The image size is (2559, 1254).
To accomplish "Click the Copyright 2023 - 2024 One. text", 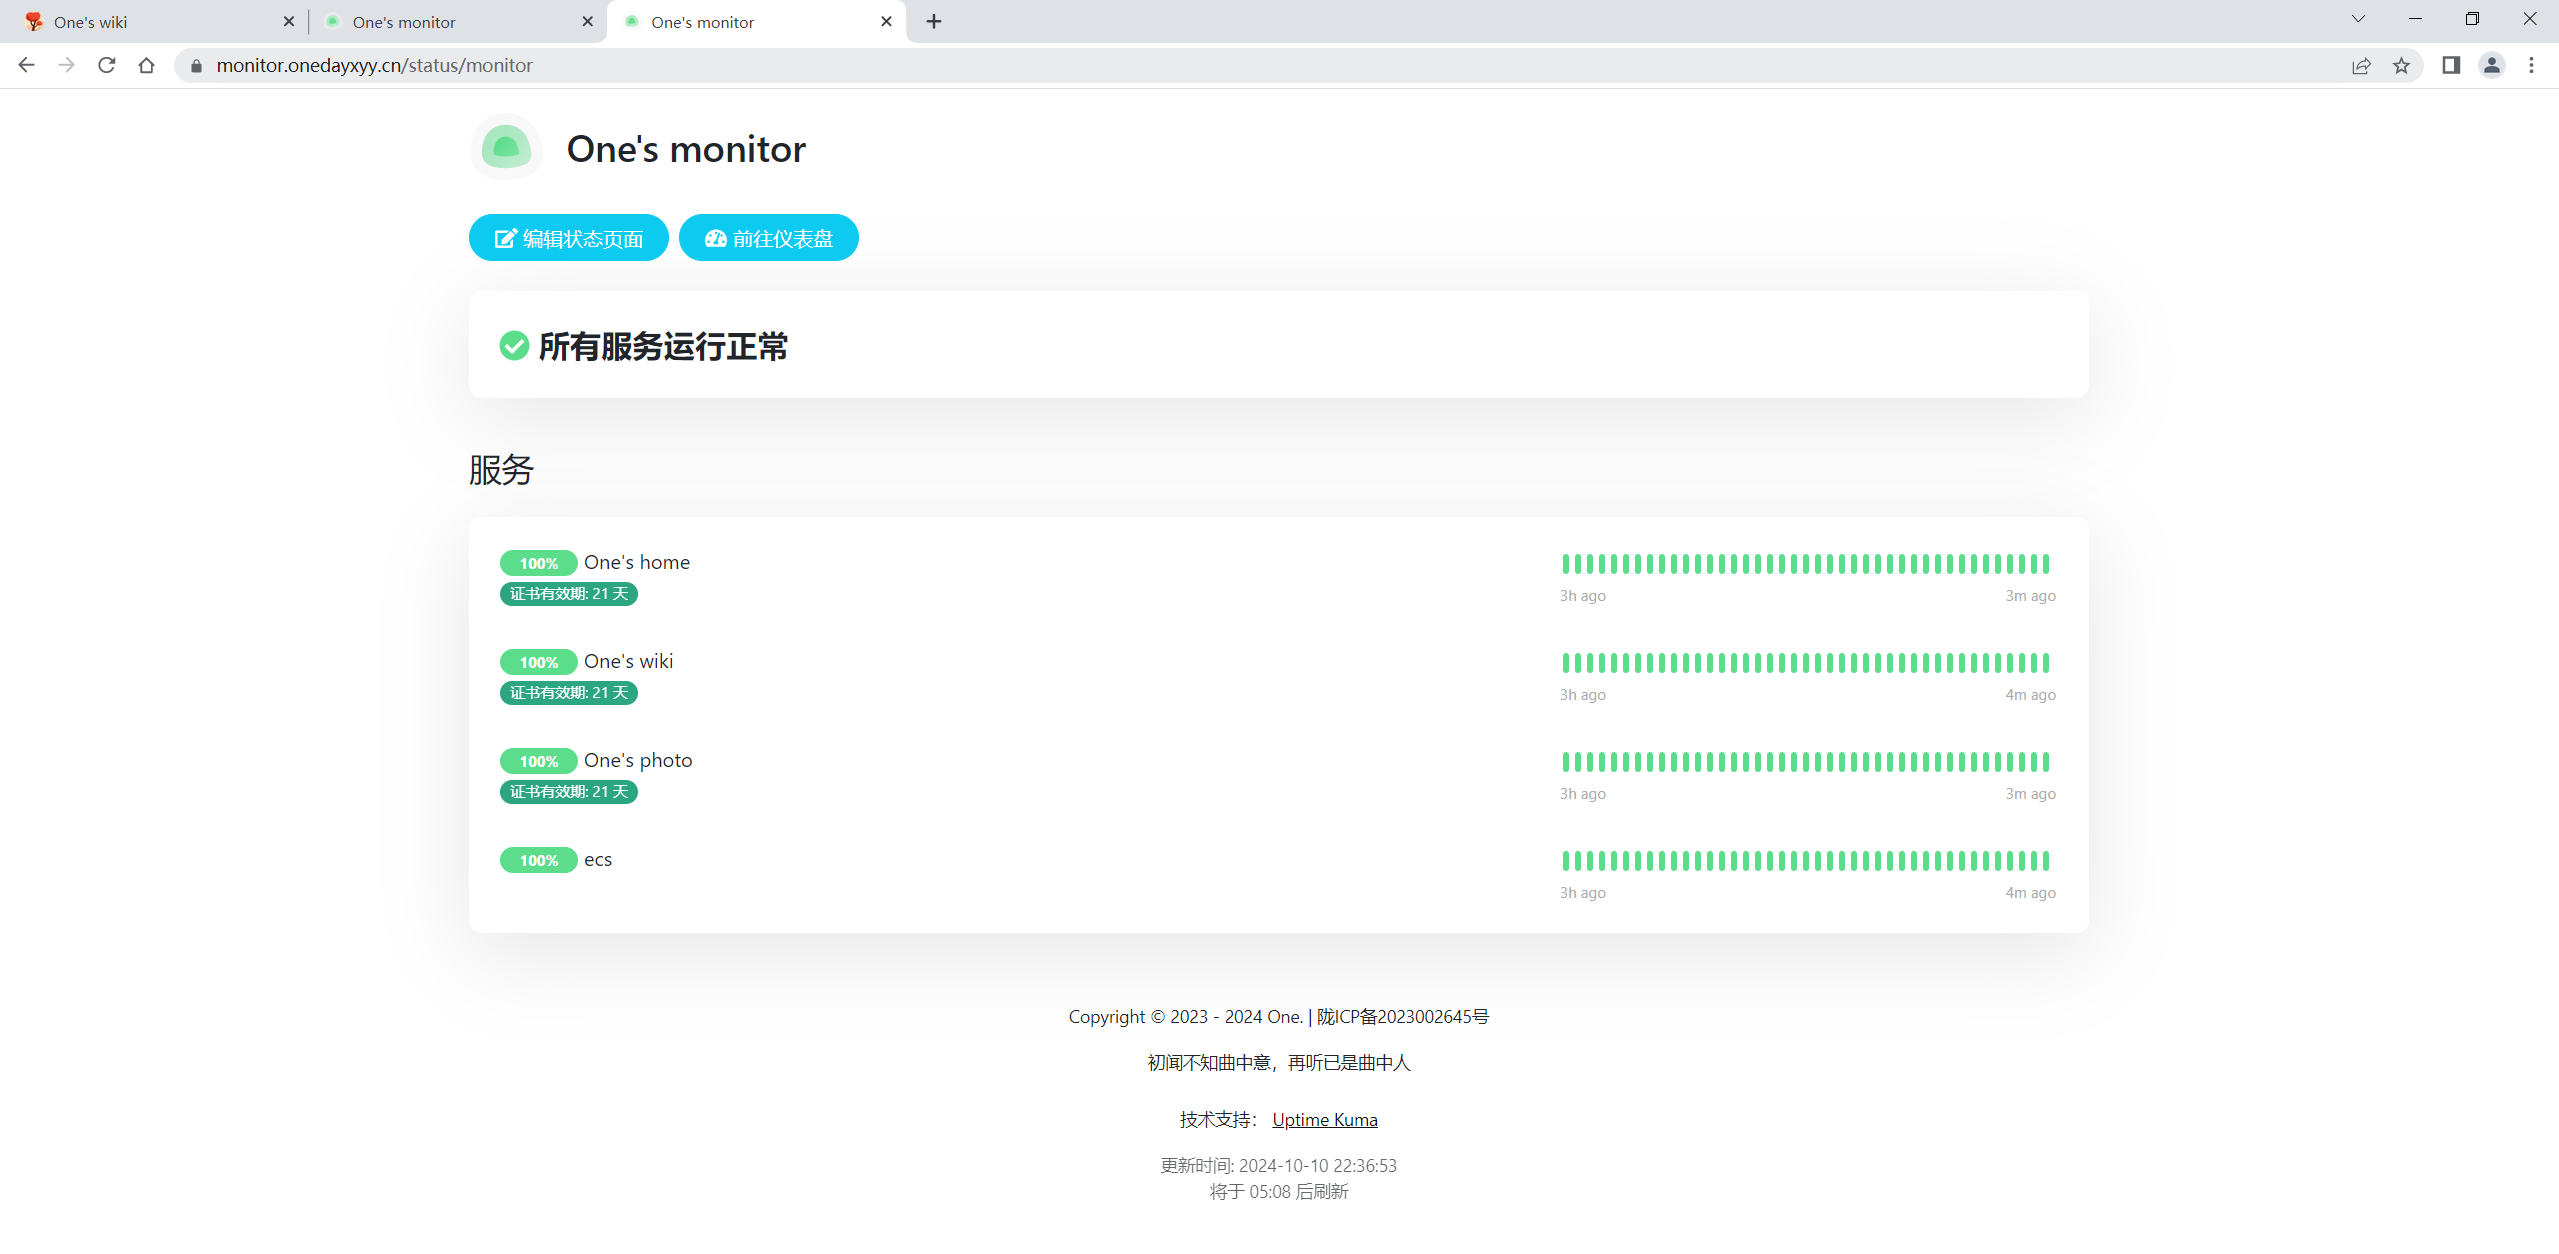I will [x=1186, y=1017].
